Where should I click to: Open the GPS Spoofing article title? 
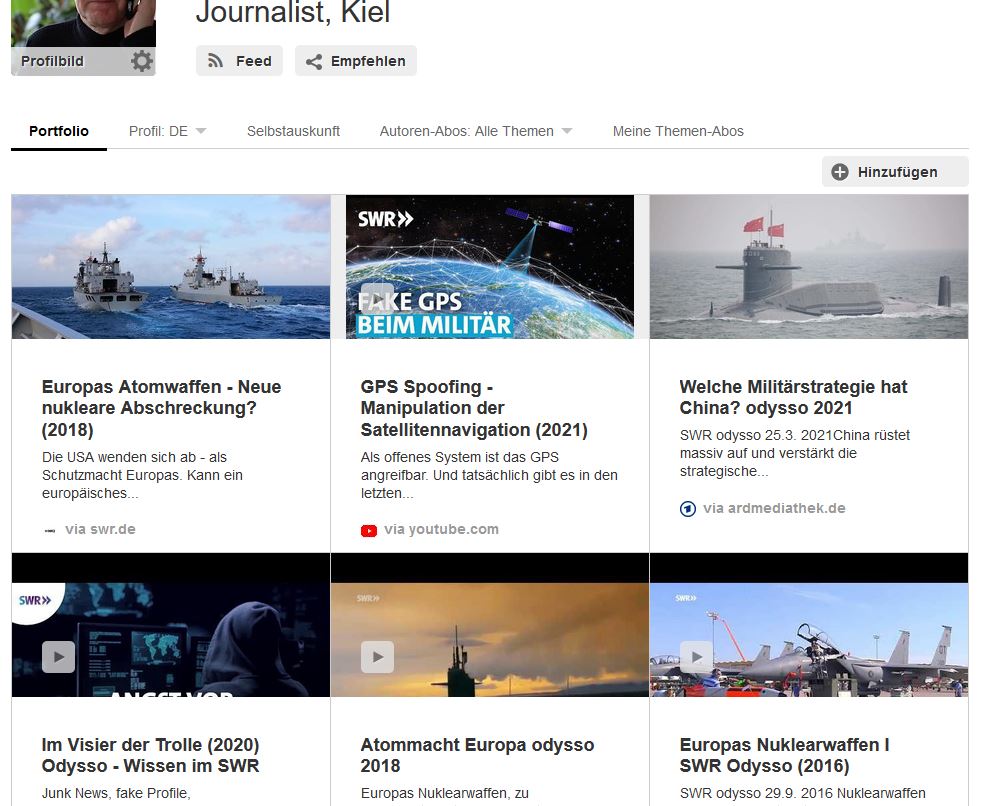[x=473, y=408]
